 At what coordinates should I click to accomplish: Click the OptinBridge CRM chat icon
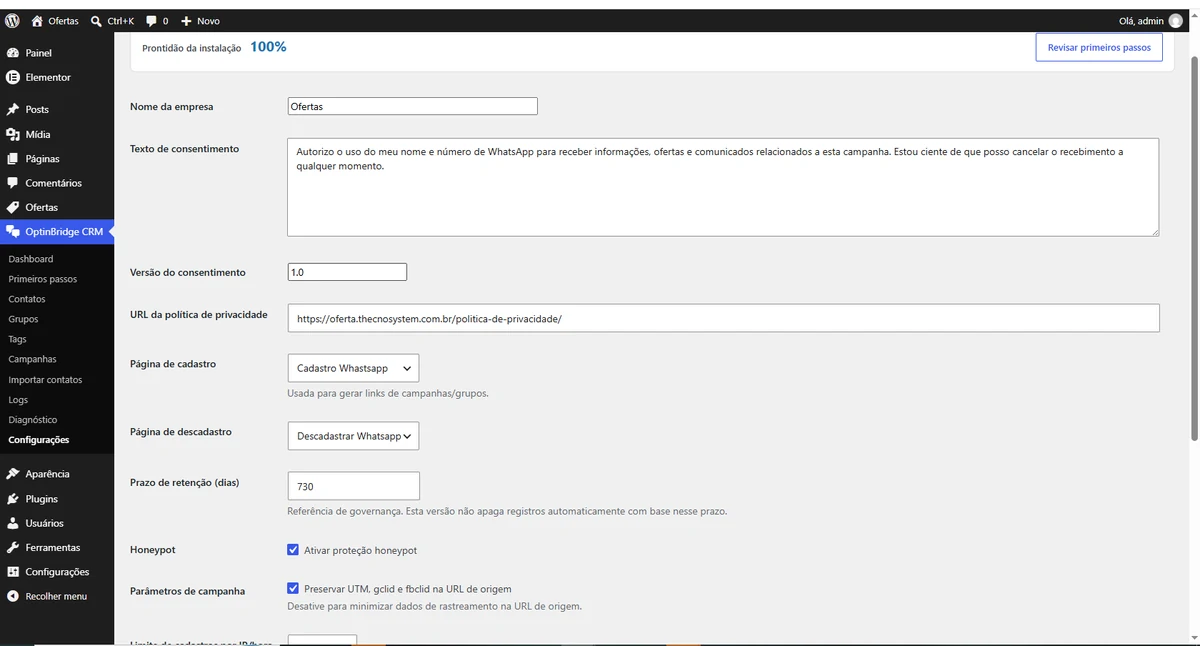[x=13, y=232]
